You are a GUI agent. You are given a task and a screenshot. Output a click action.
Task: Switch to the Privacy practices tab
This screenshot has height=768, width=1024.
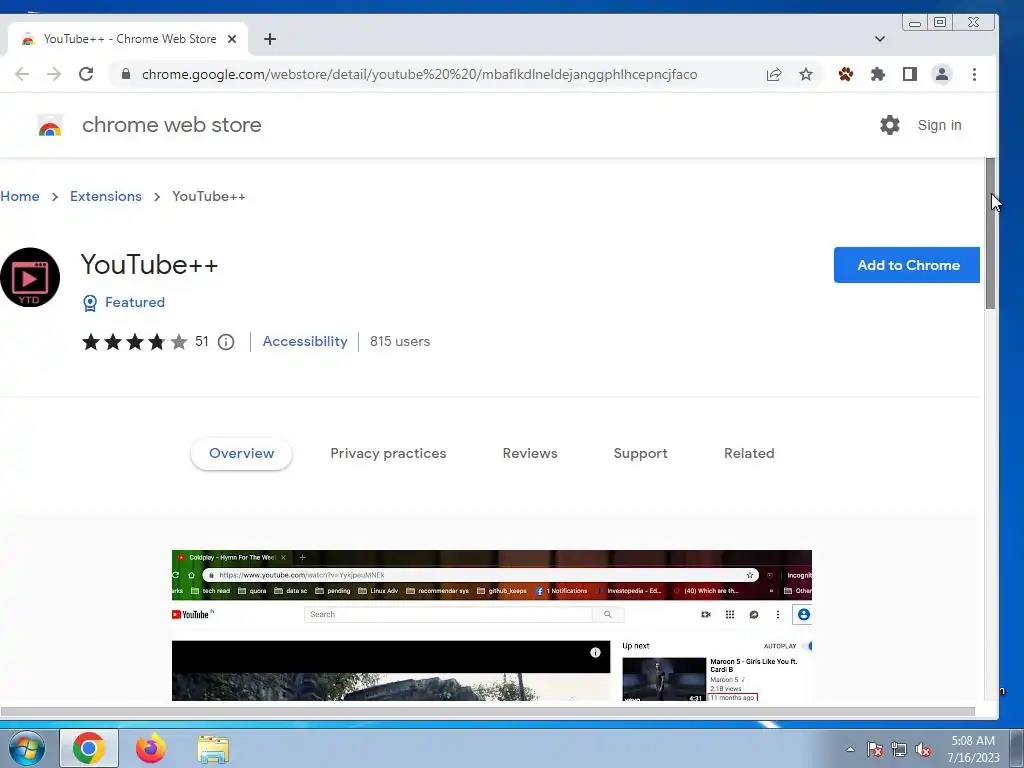[x=388, y=454]
